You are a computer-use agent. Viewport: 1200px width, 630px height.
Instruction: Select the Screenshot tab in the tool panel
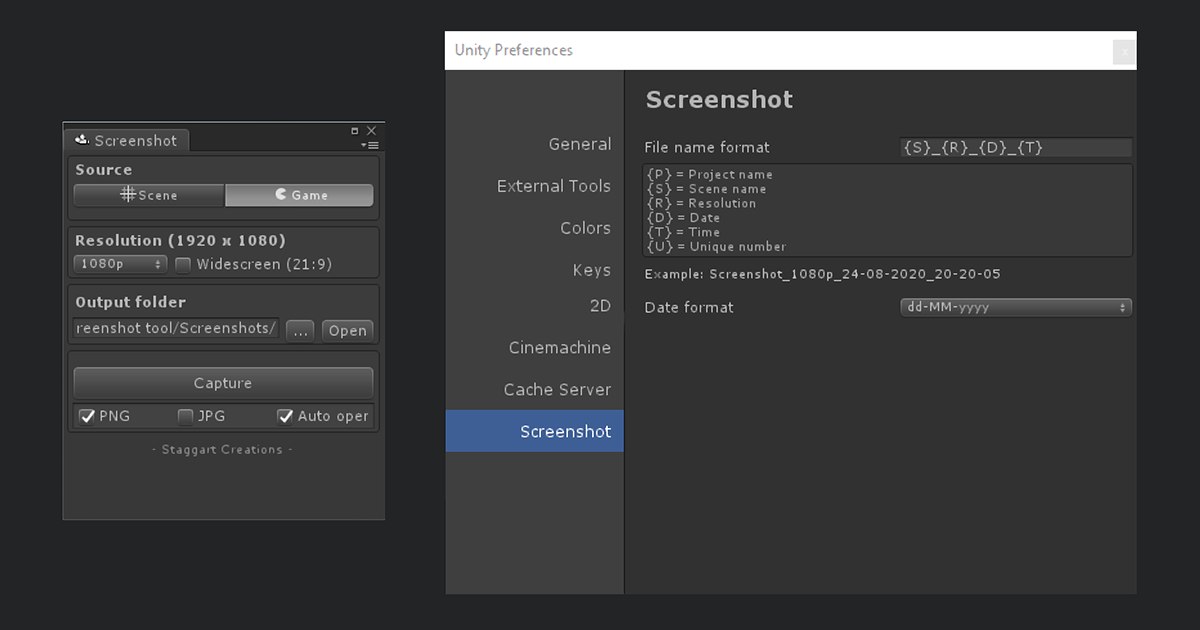pos(126,141)
